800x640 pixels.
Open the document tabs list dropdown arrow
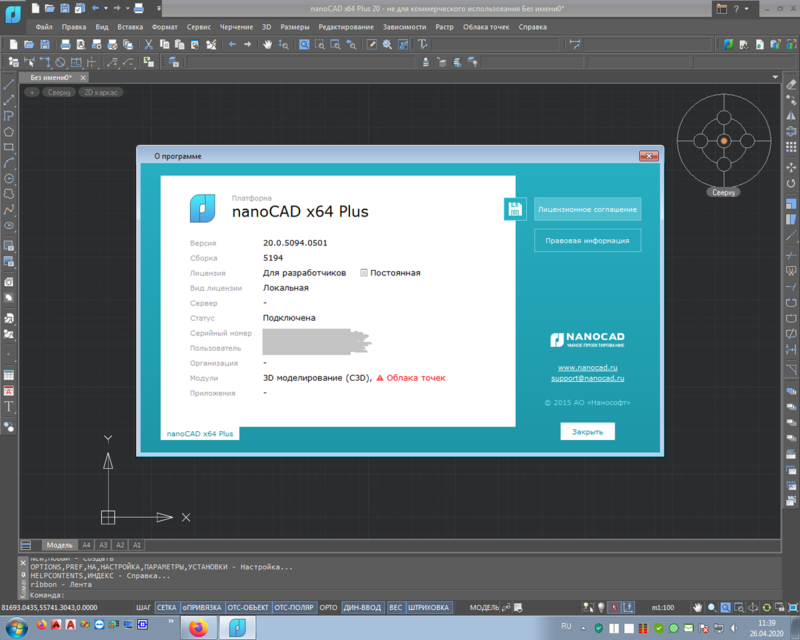pos(775,77)
